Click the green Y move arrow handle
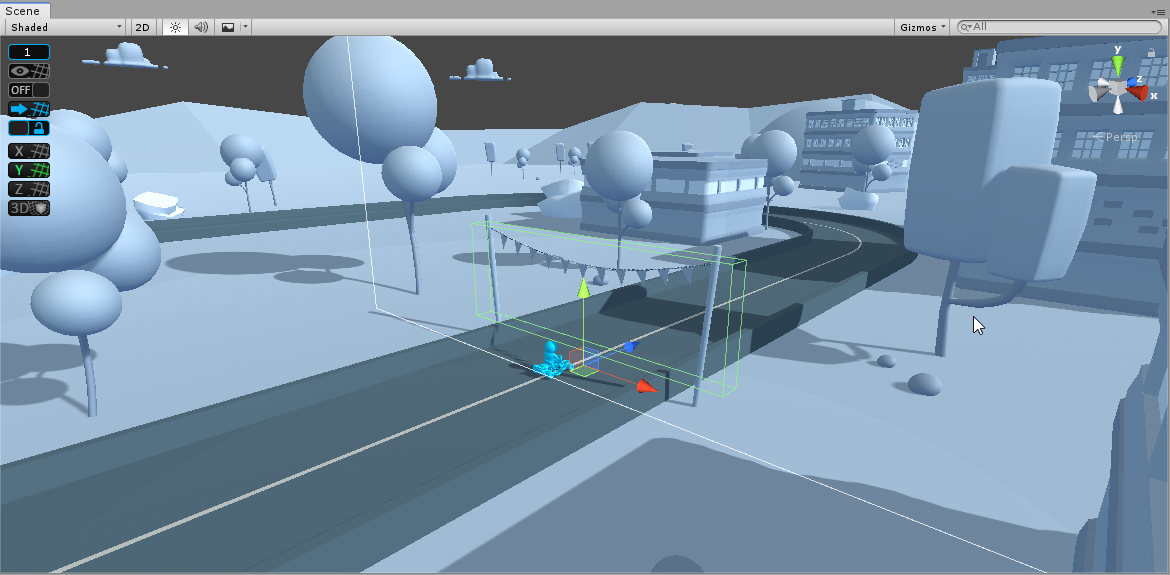 [582, 290]
